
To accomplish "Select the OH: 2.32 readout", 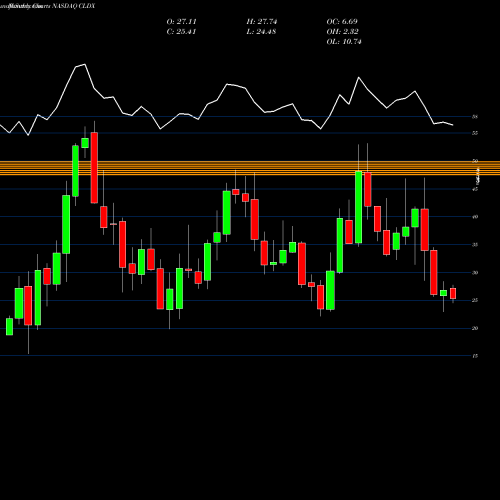I will (x=342, y=32).
